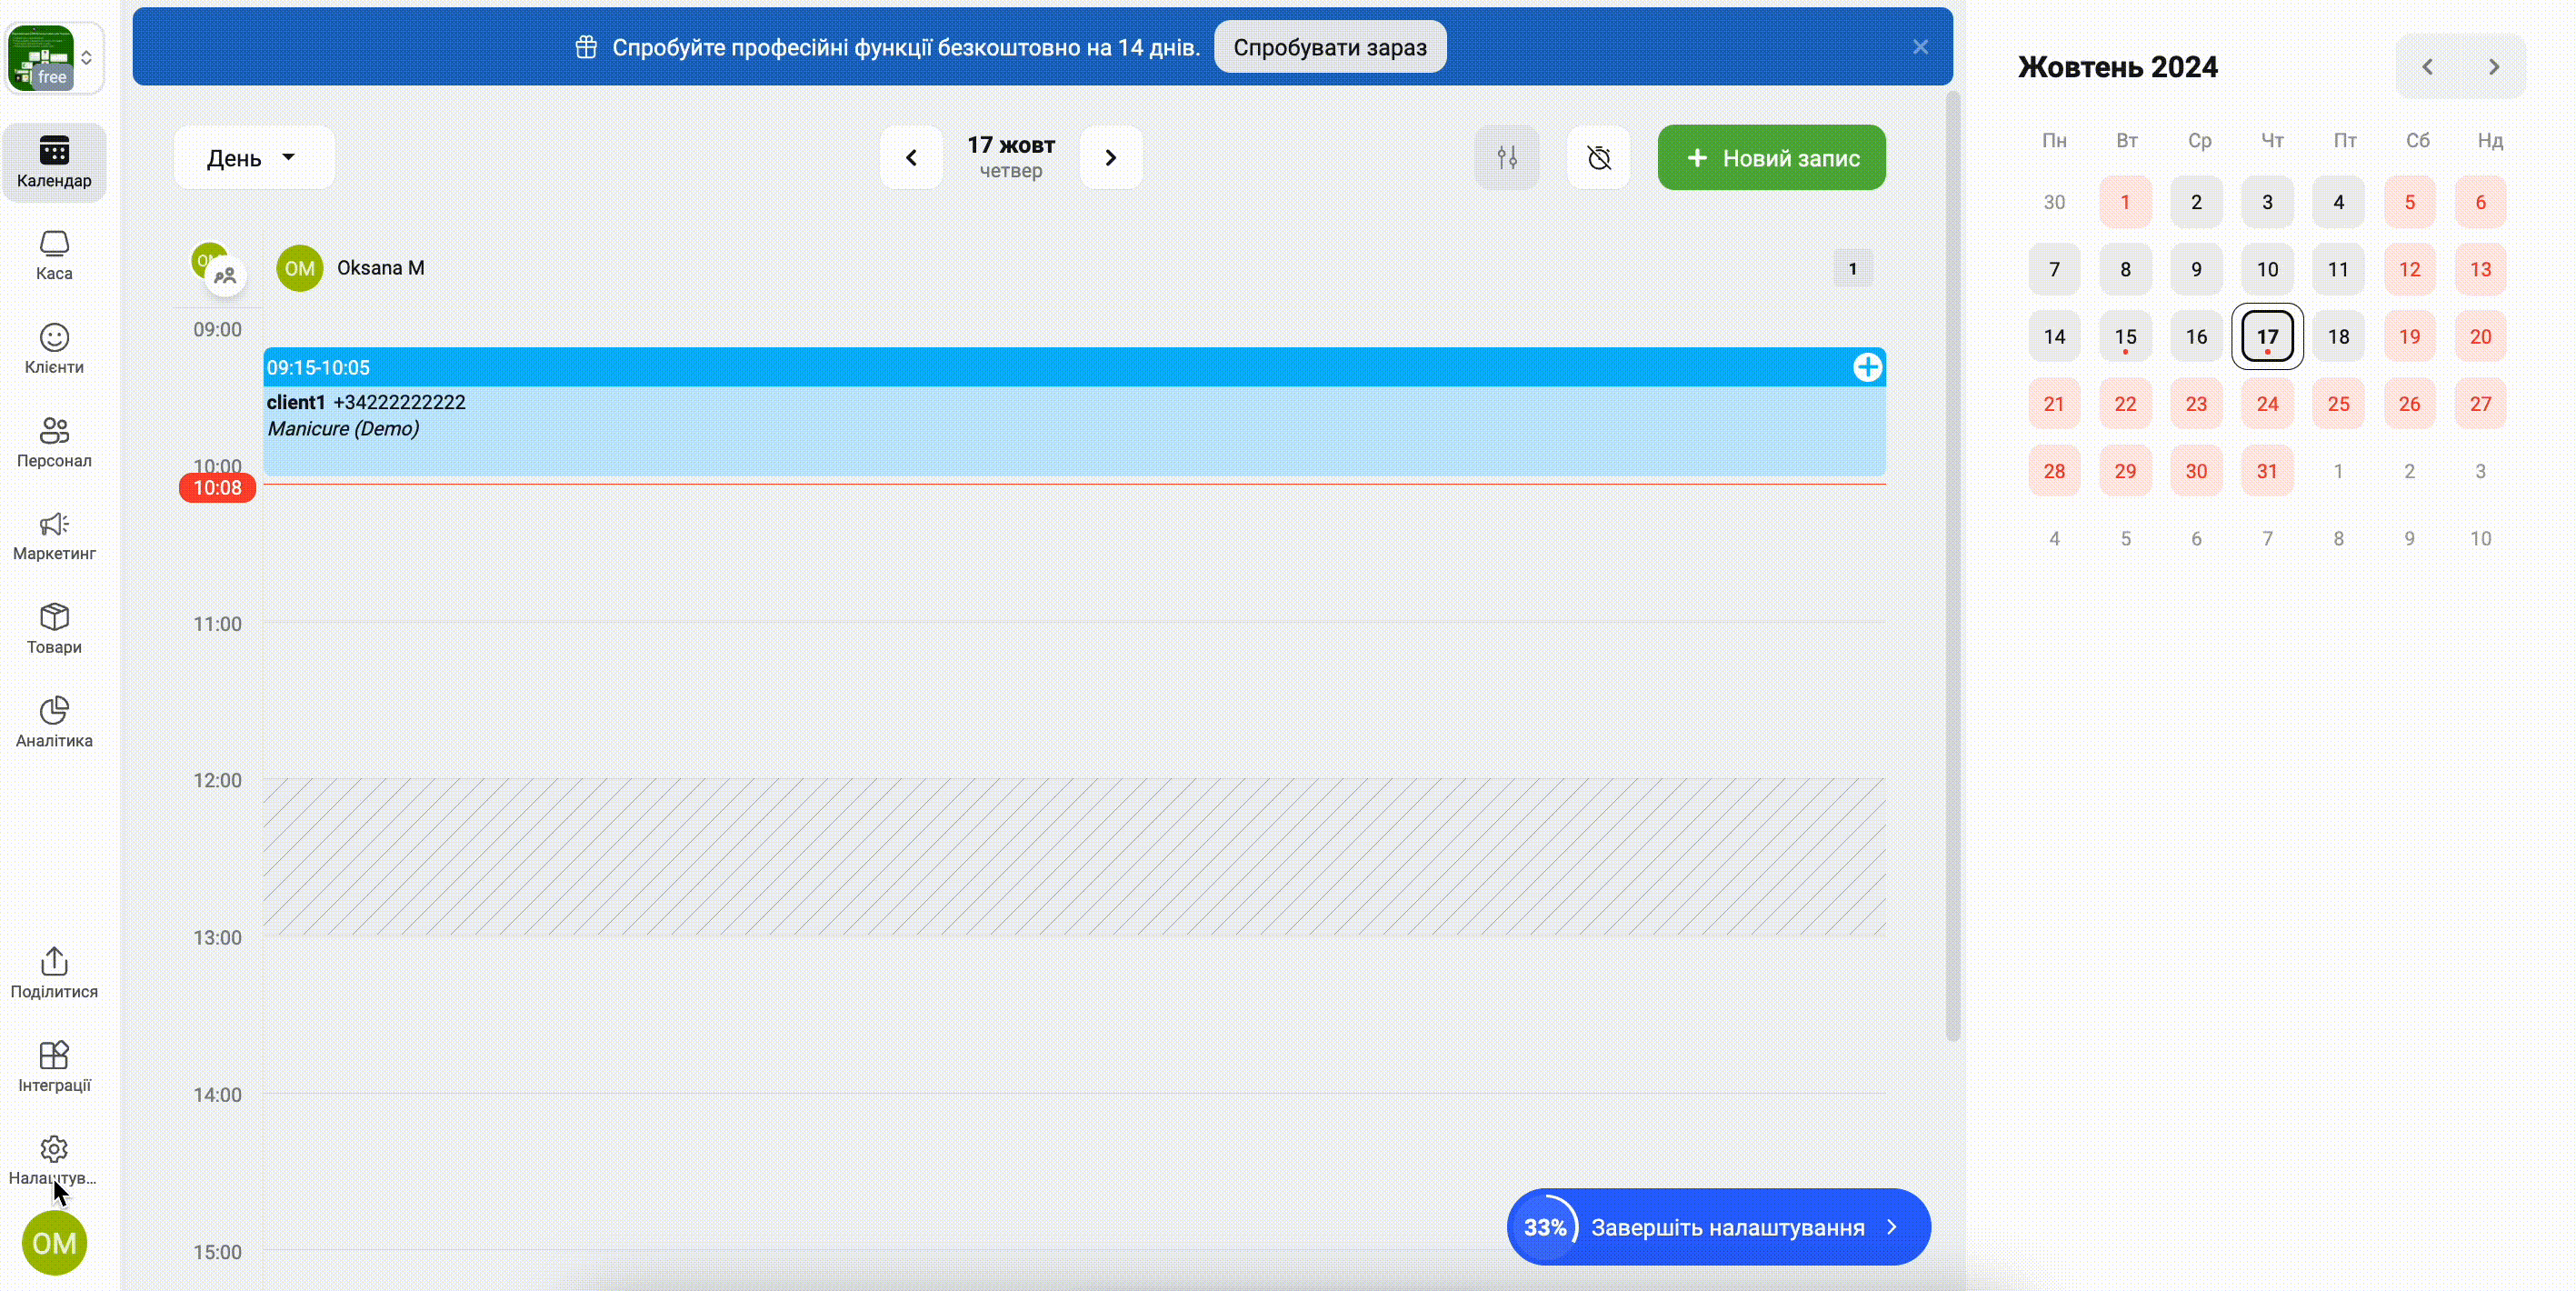Screen dimensions: 2576x1291
Task: Go to next month in mini calendar
Action: point(2494,67)
